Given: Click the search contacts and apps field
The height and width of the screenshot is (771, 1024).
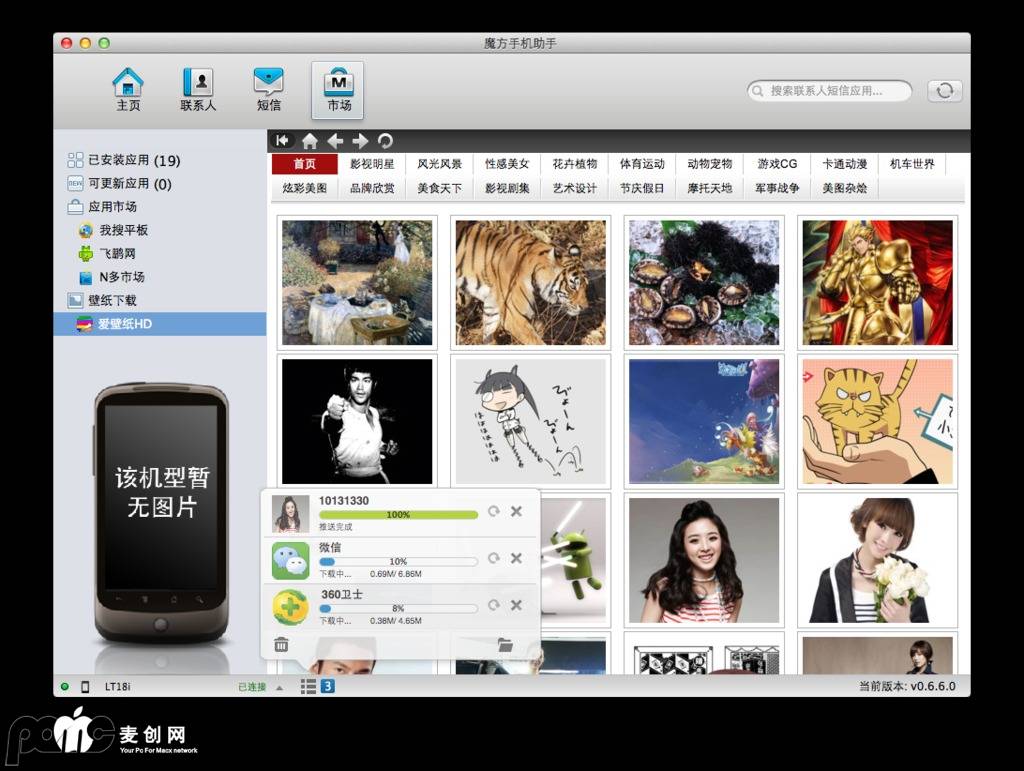Looking at the screenshot, I should point(830,91).
